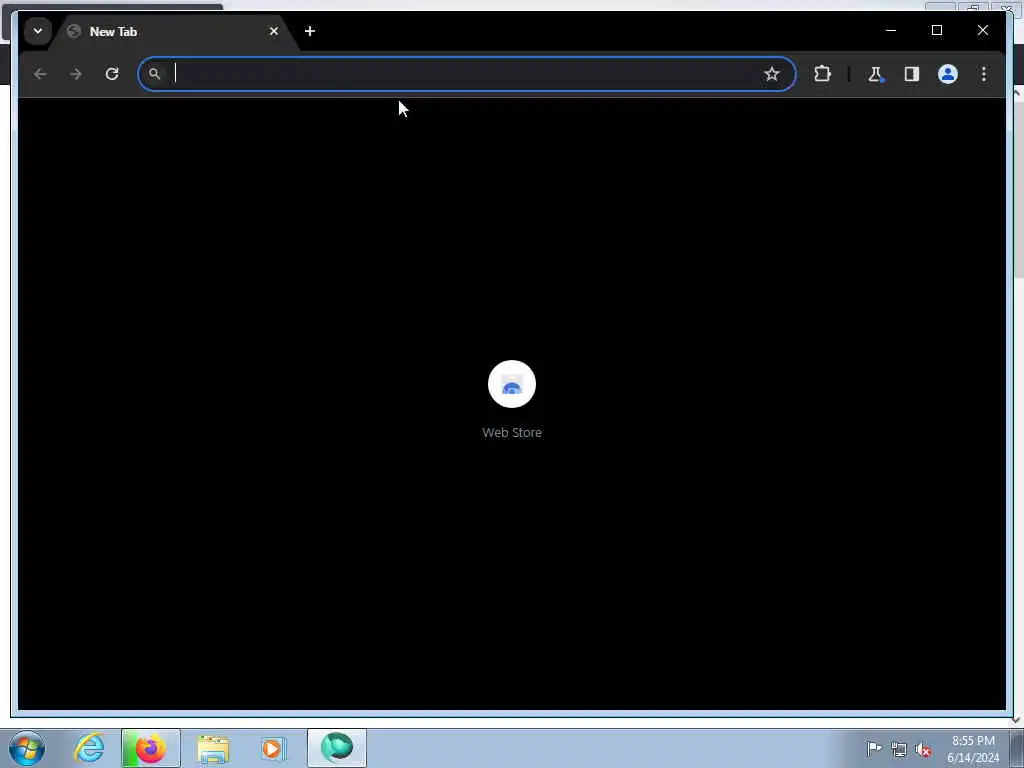Launch Internet Explorer from taskbar
This screenshot has width=1024, height=768.
pos(89,748)
